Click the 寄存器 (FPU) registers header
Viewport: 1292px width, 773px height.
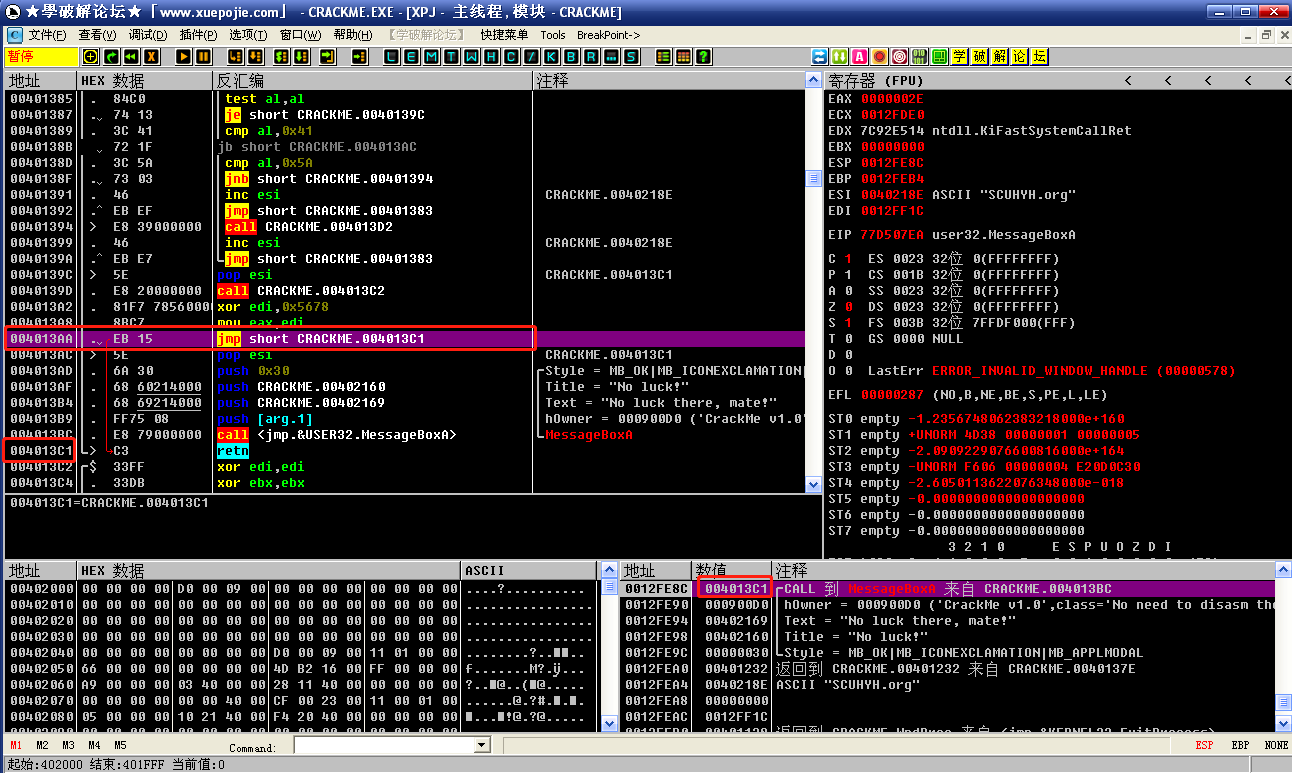pos(876,80)
